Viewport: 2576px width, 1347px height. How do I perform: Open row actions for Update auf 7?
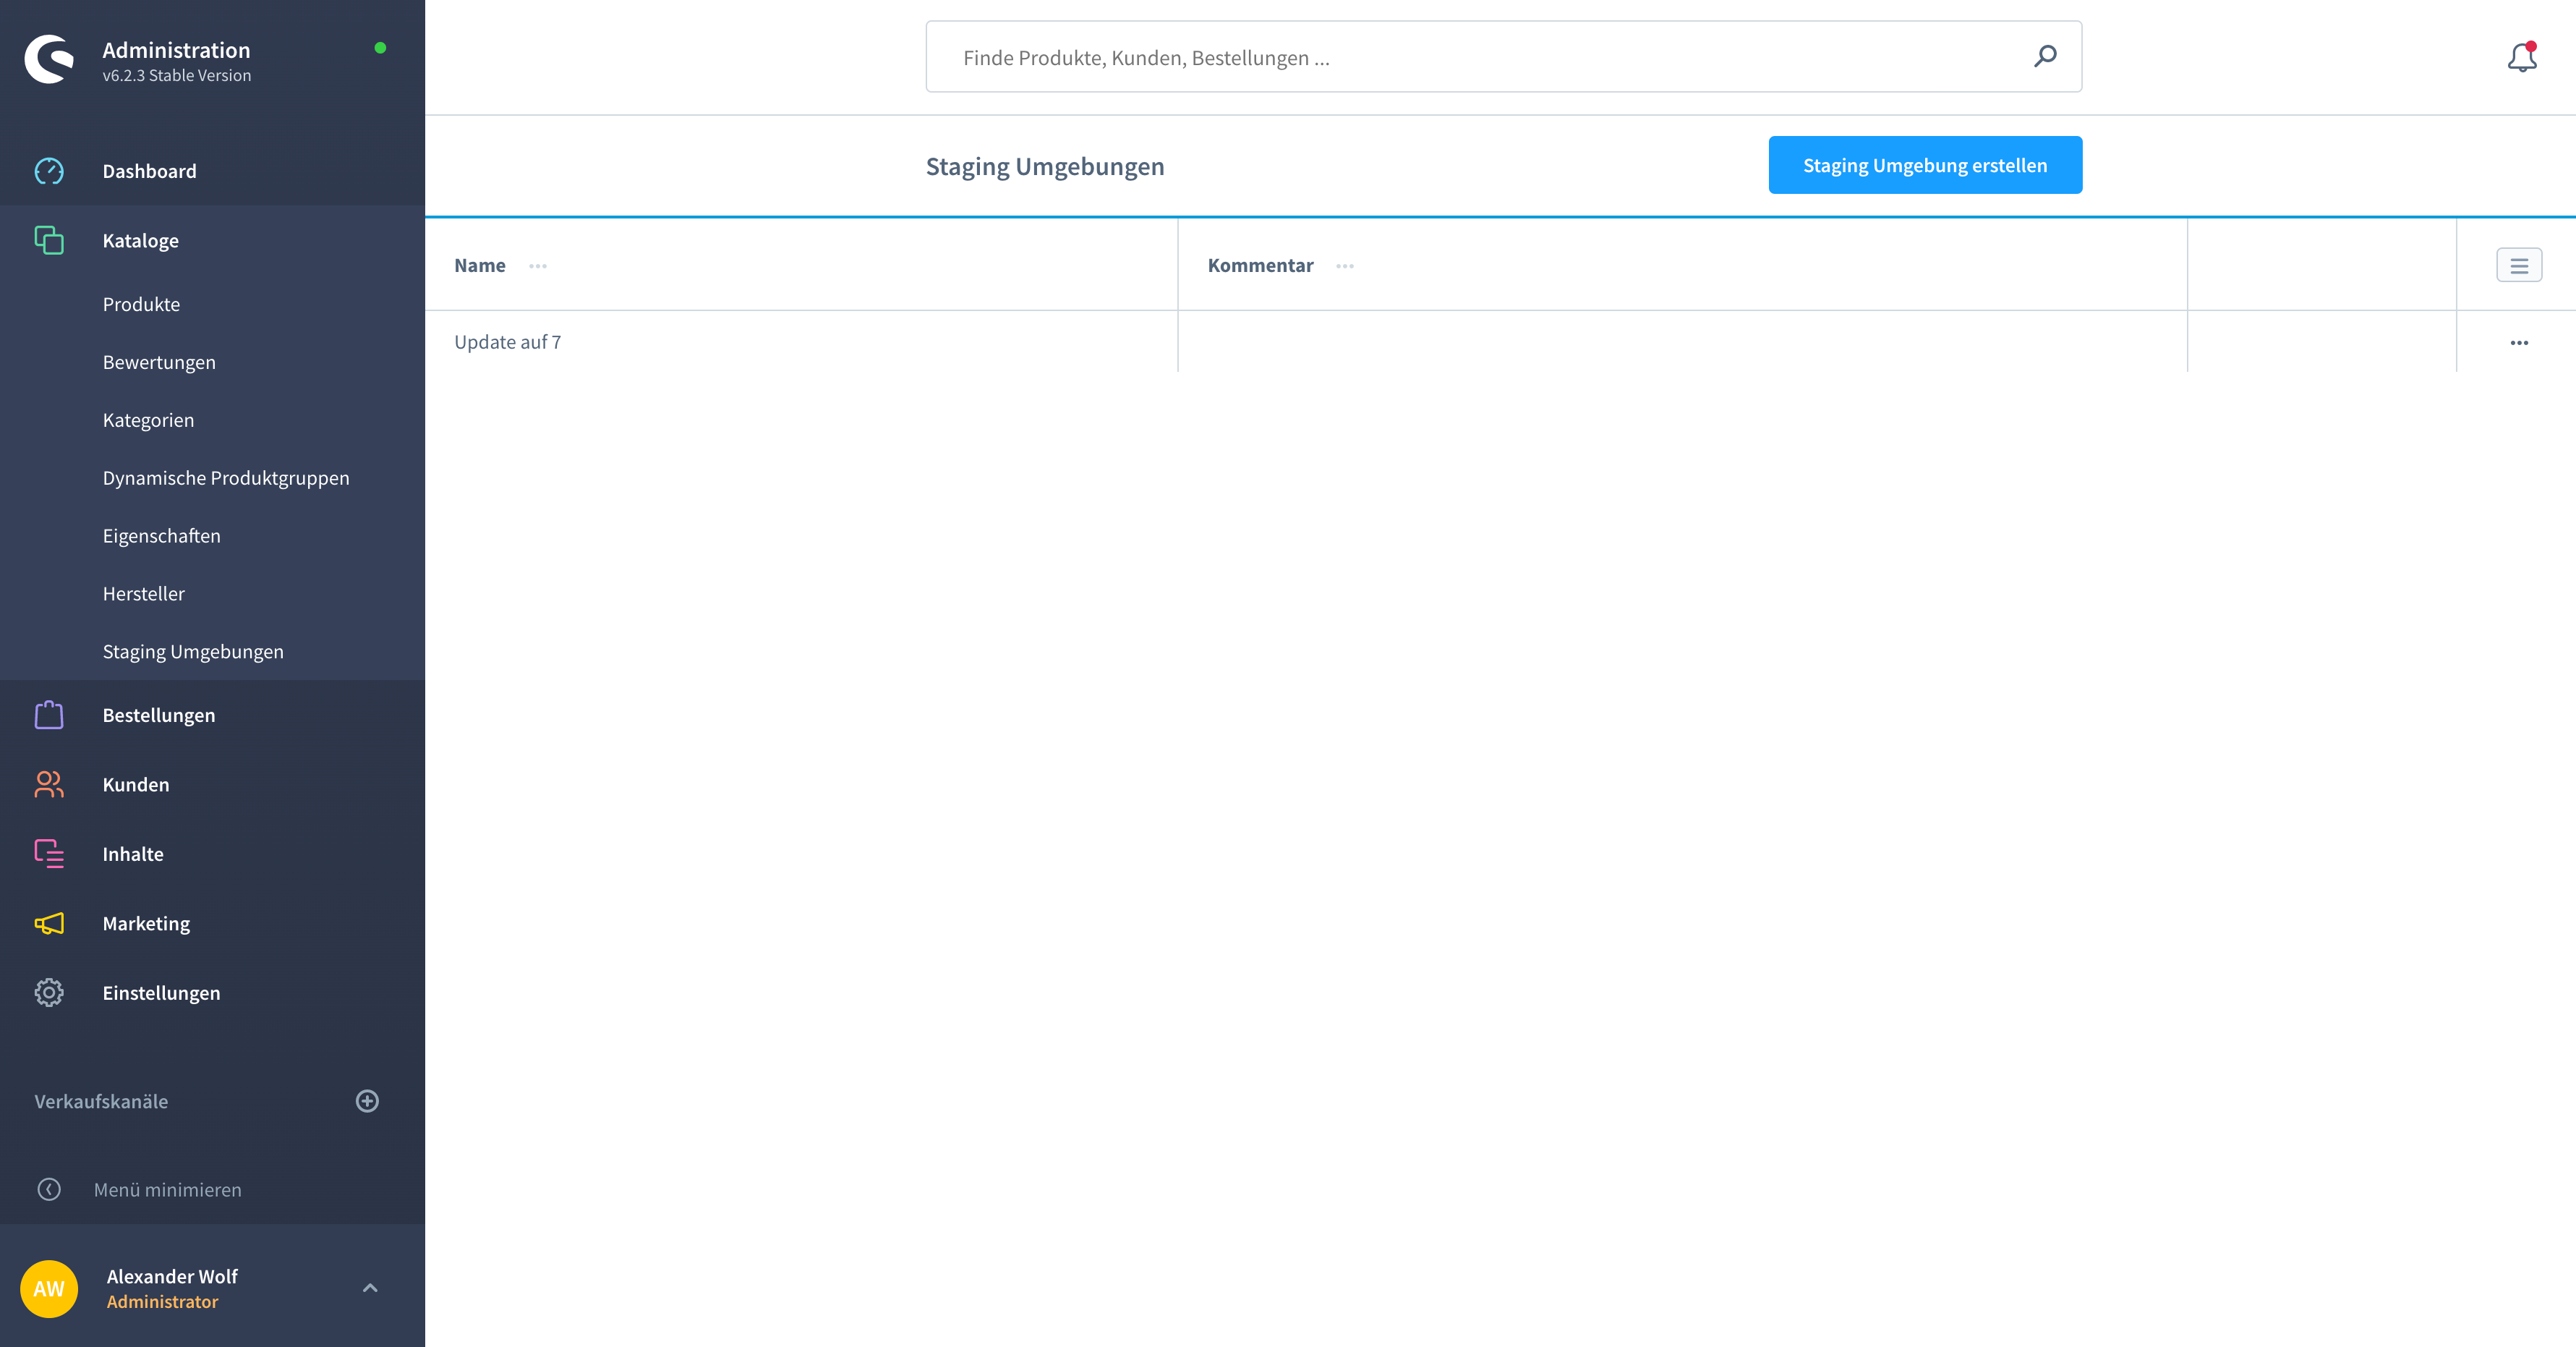(2519, 343)
